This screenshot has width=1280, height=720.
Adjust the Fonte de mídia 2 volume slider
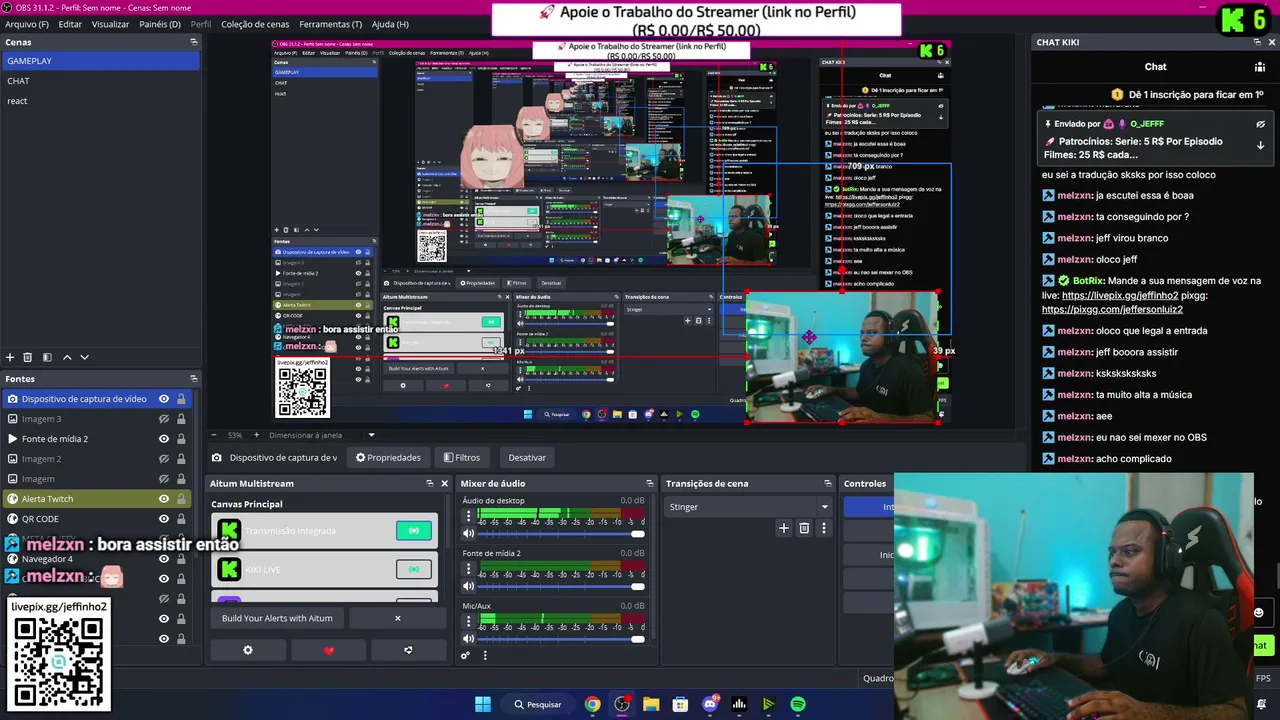tap(562, 586)
